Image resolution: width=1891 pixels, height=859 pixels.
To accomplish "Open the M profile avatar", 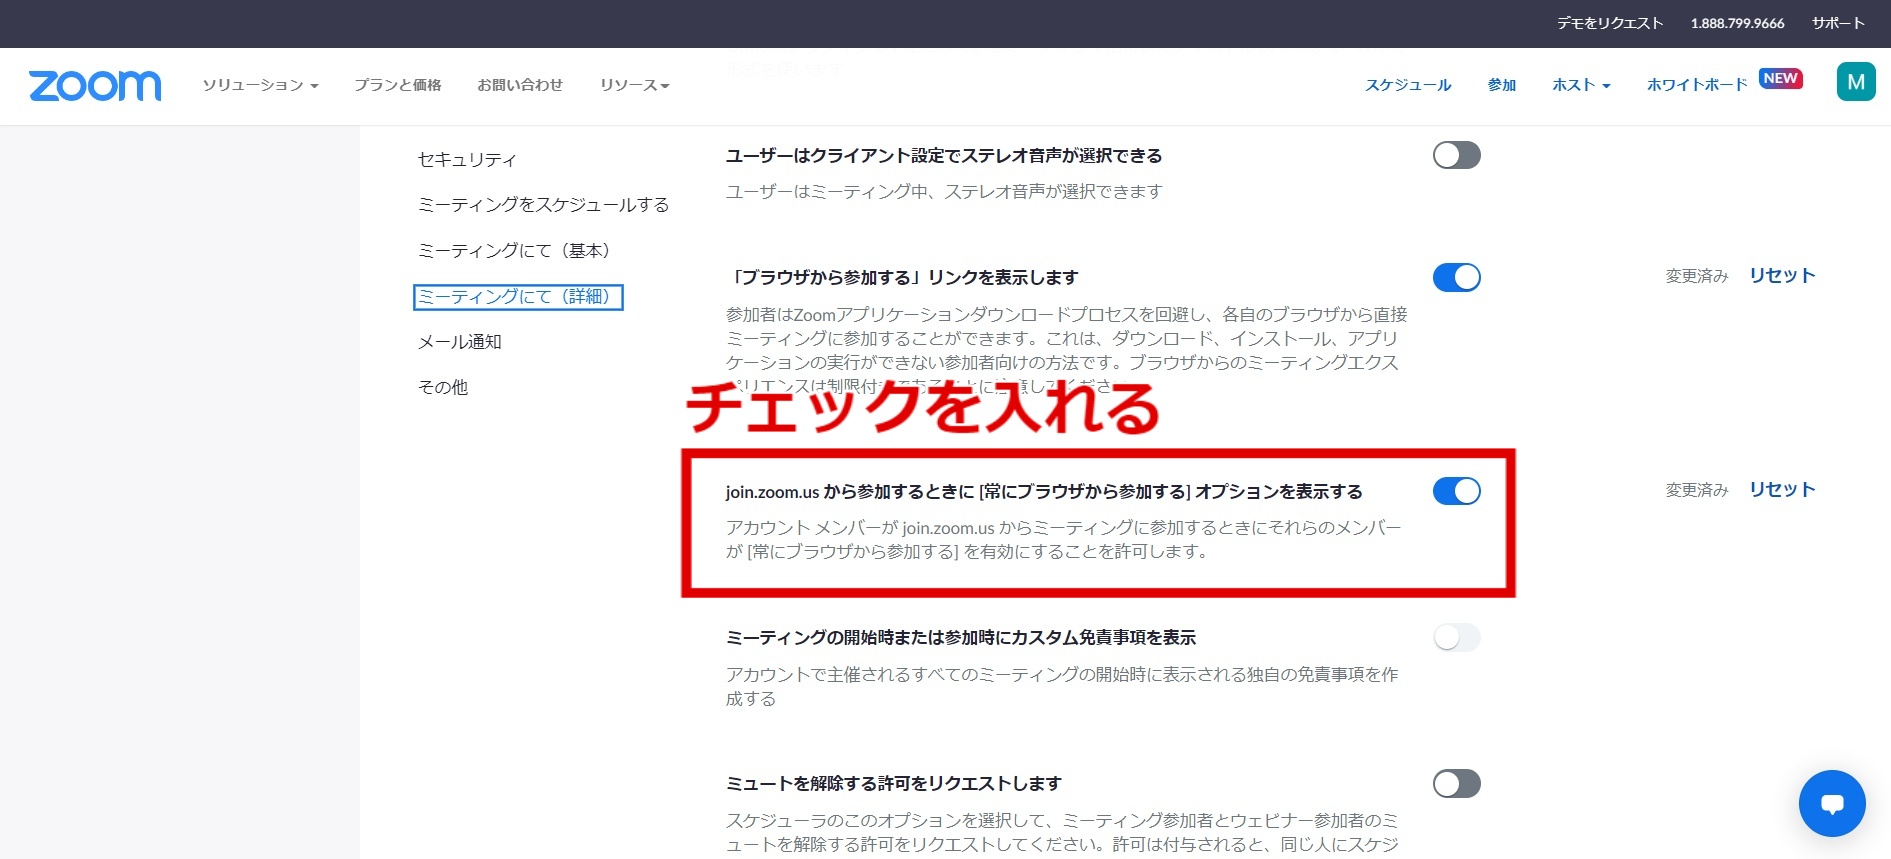I will point(1856,82).
